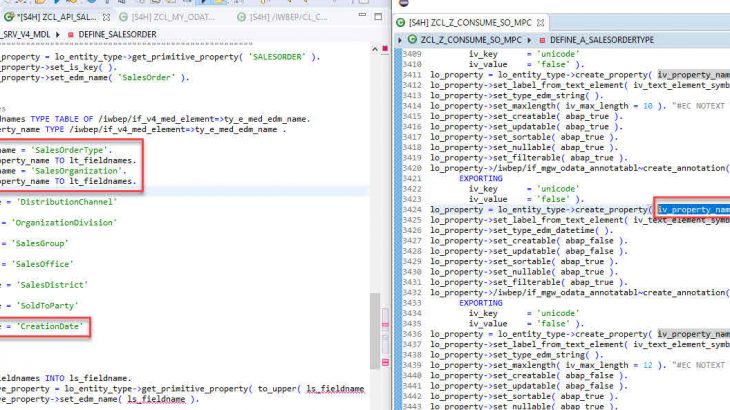Click the ZCL_Z_CONSUME_SO_MPC breadcrumb class name
The width and height of the screenshot is (730, 410).
click(471, 40)
